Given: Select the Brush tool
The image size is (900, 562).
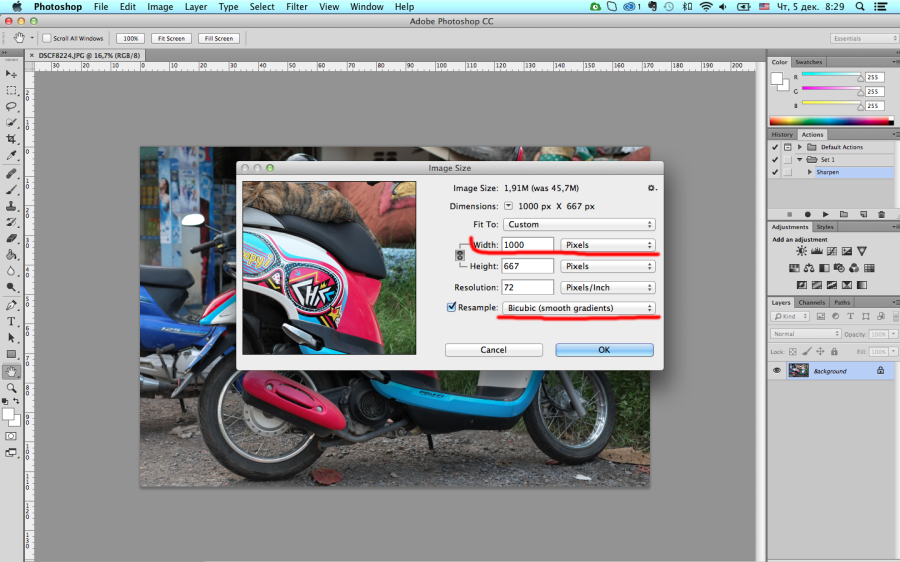Looking at the screenshot, I should (11, 189).
